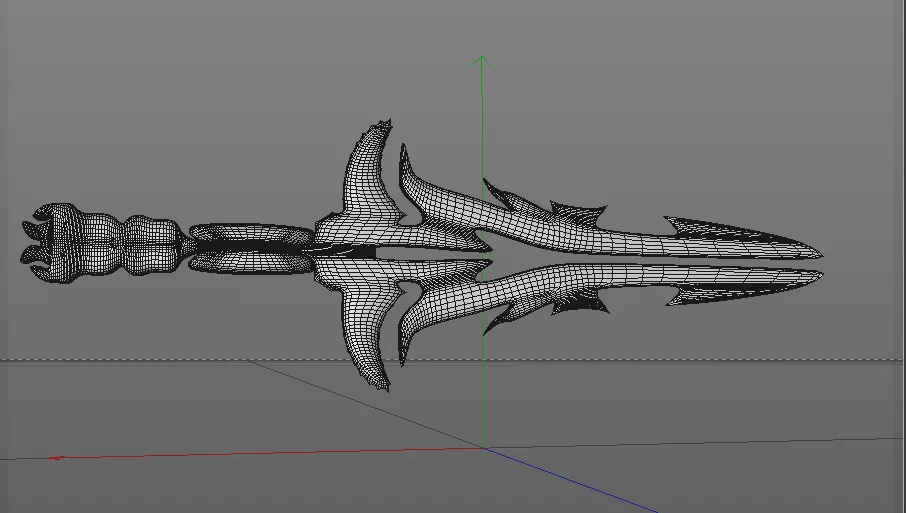Click the blue Z-axis line
Image resolution: width=906 pixels, height=513 pixels.
570,480
